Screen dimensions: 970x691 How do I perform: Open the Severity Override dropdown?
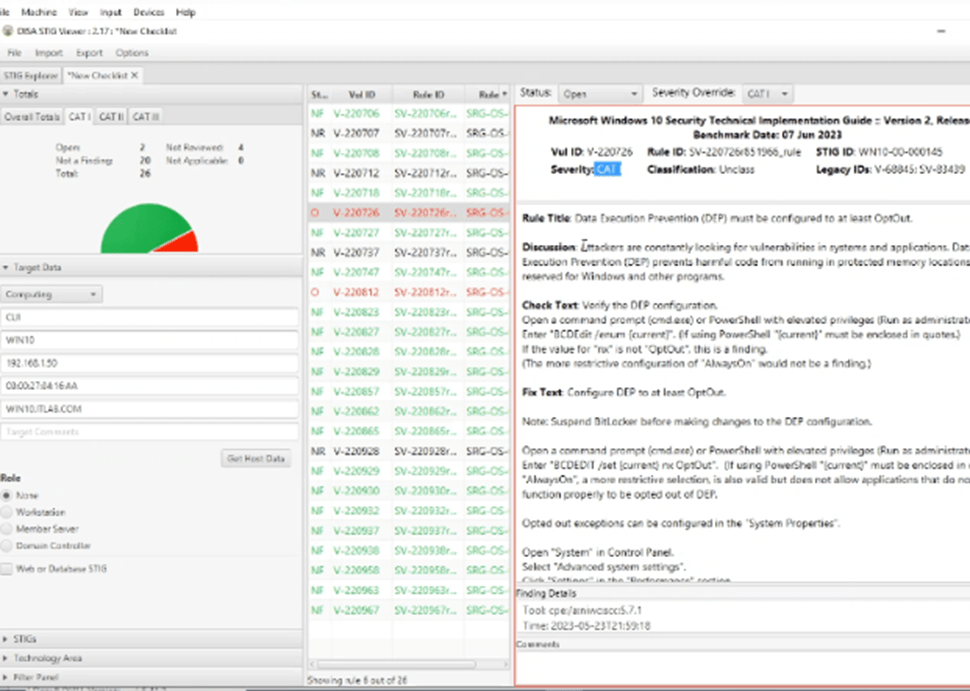pos(767,93)
